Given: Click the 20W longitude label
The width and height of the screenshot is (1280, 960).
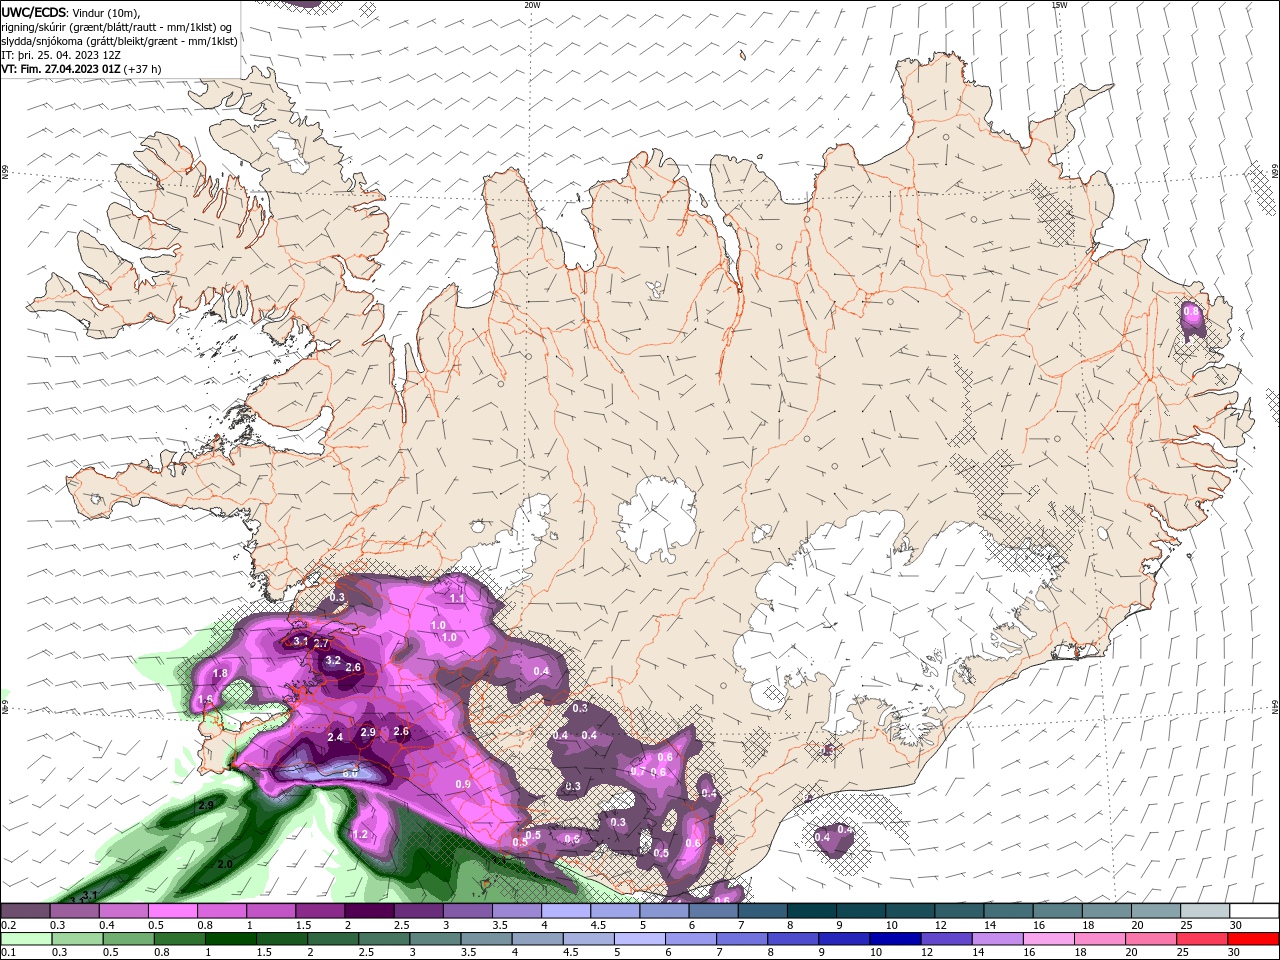Looking at the screenshot, I should coord(532,5).
